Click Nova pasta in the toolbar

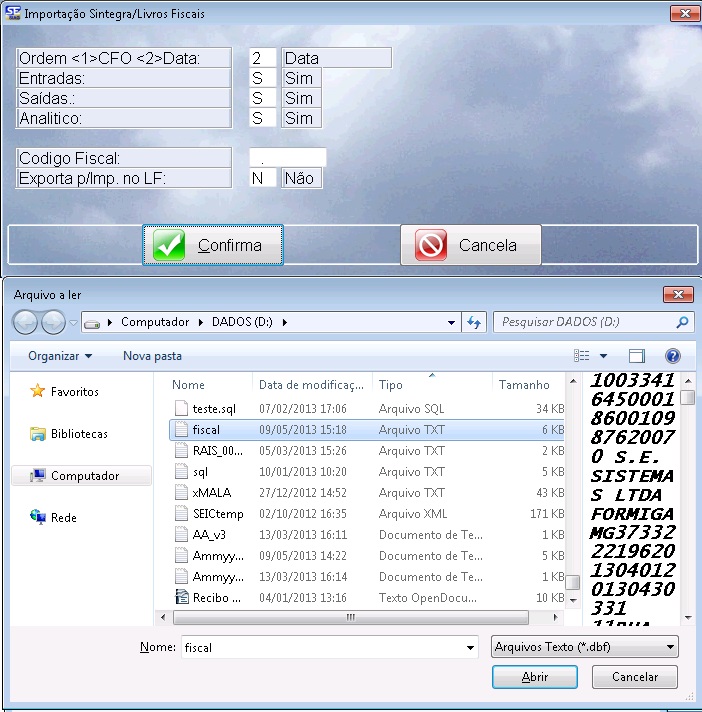pos(153,356)
